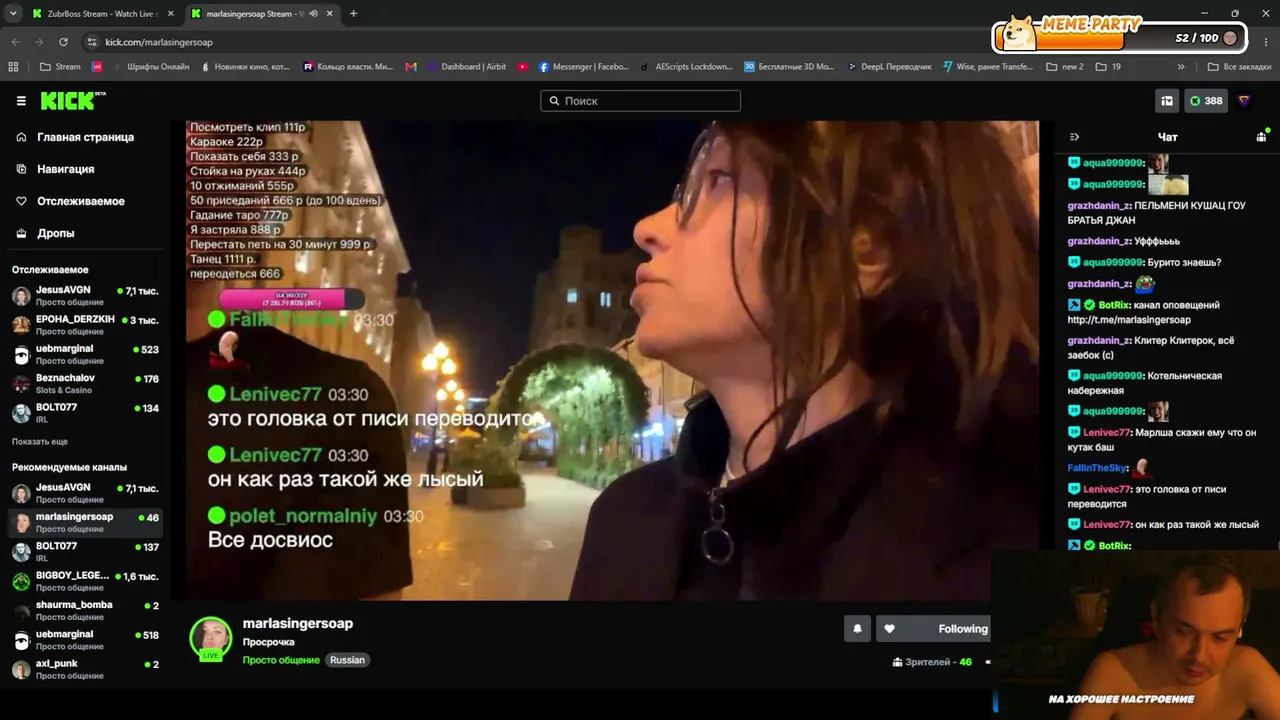
Task: Open the YouTube bookmark icon
Action: pyautogui.click(x=523, y=67)
